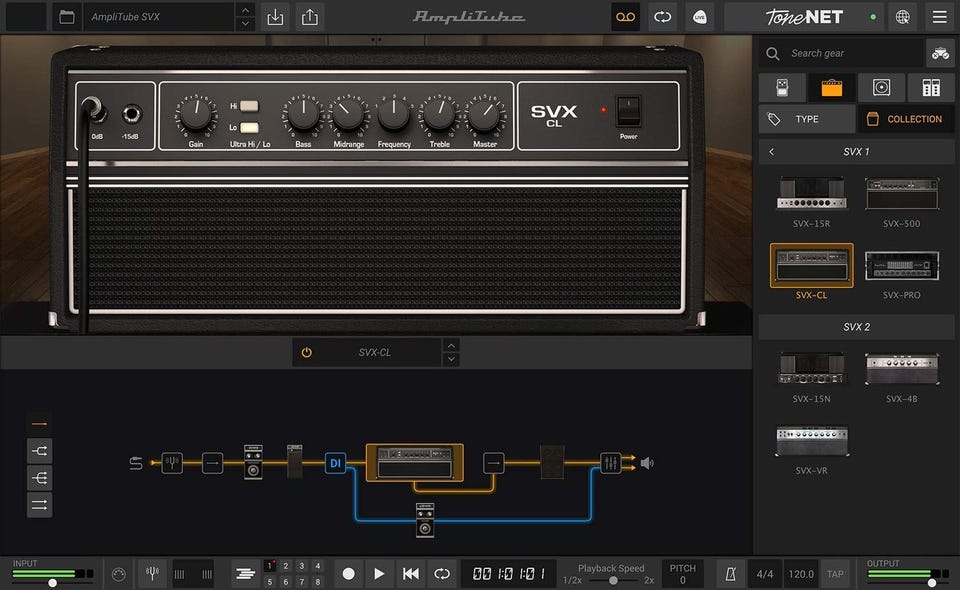This screenshot has height=590, width=960.
Task: Click the Playback Speed slider
Action: [612, 580]
